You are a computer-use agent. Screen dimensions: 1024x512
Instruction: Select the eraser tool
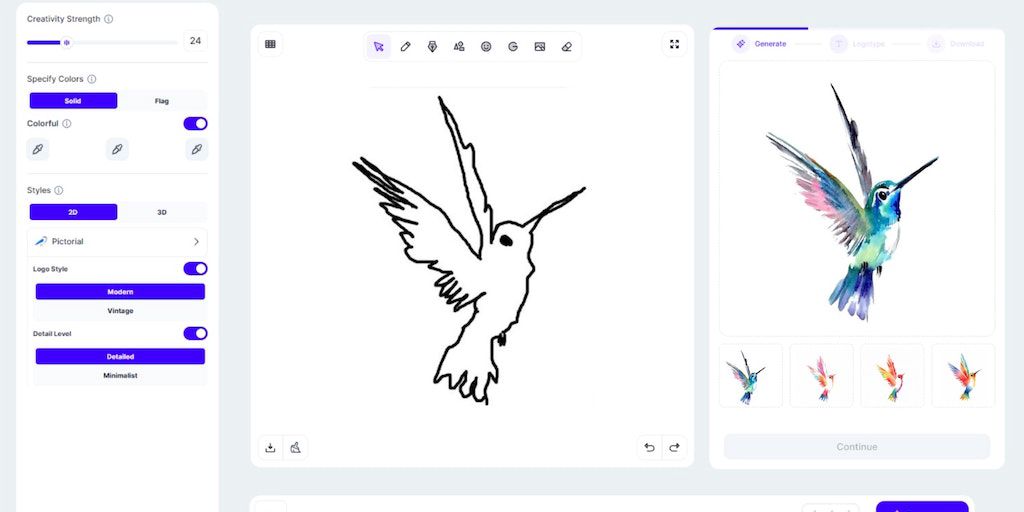pyautogui.click(x=566, y=46)
